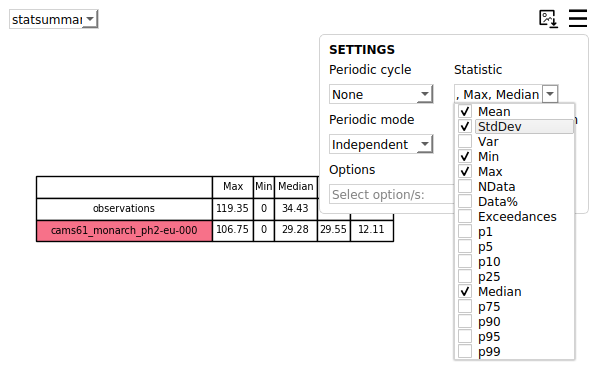This screenshot has height=369, width=597.
Task: Check the Exceedances statistic
Action: point(465,216)
